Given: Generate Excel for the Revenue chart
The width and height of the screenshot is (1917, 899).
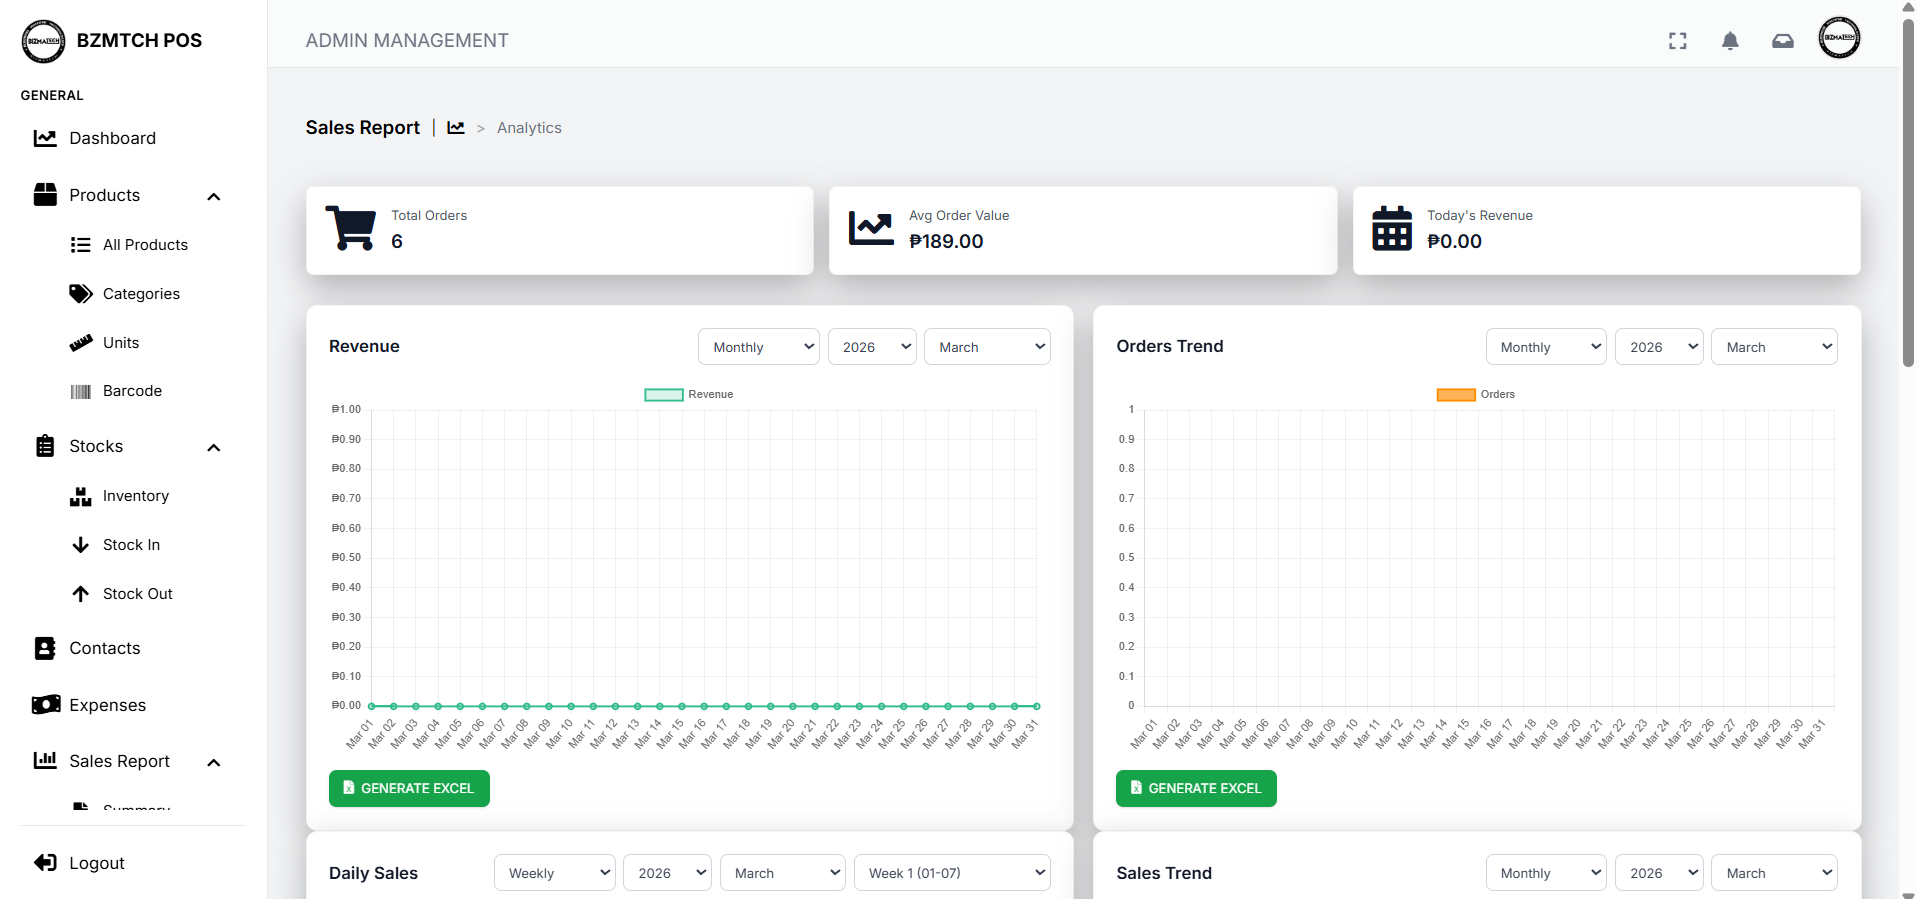Looking at the screenshot, I should [409, 788].
